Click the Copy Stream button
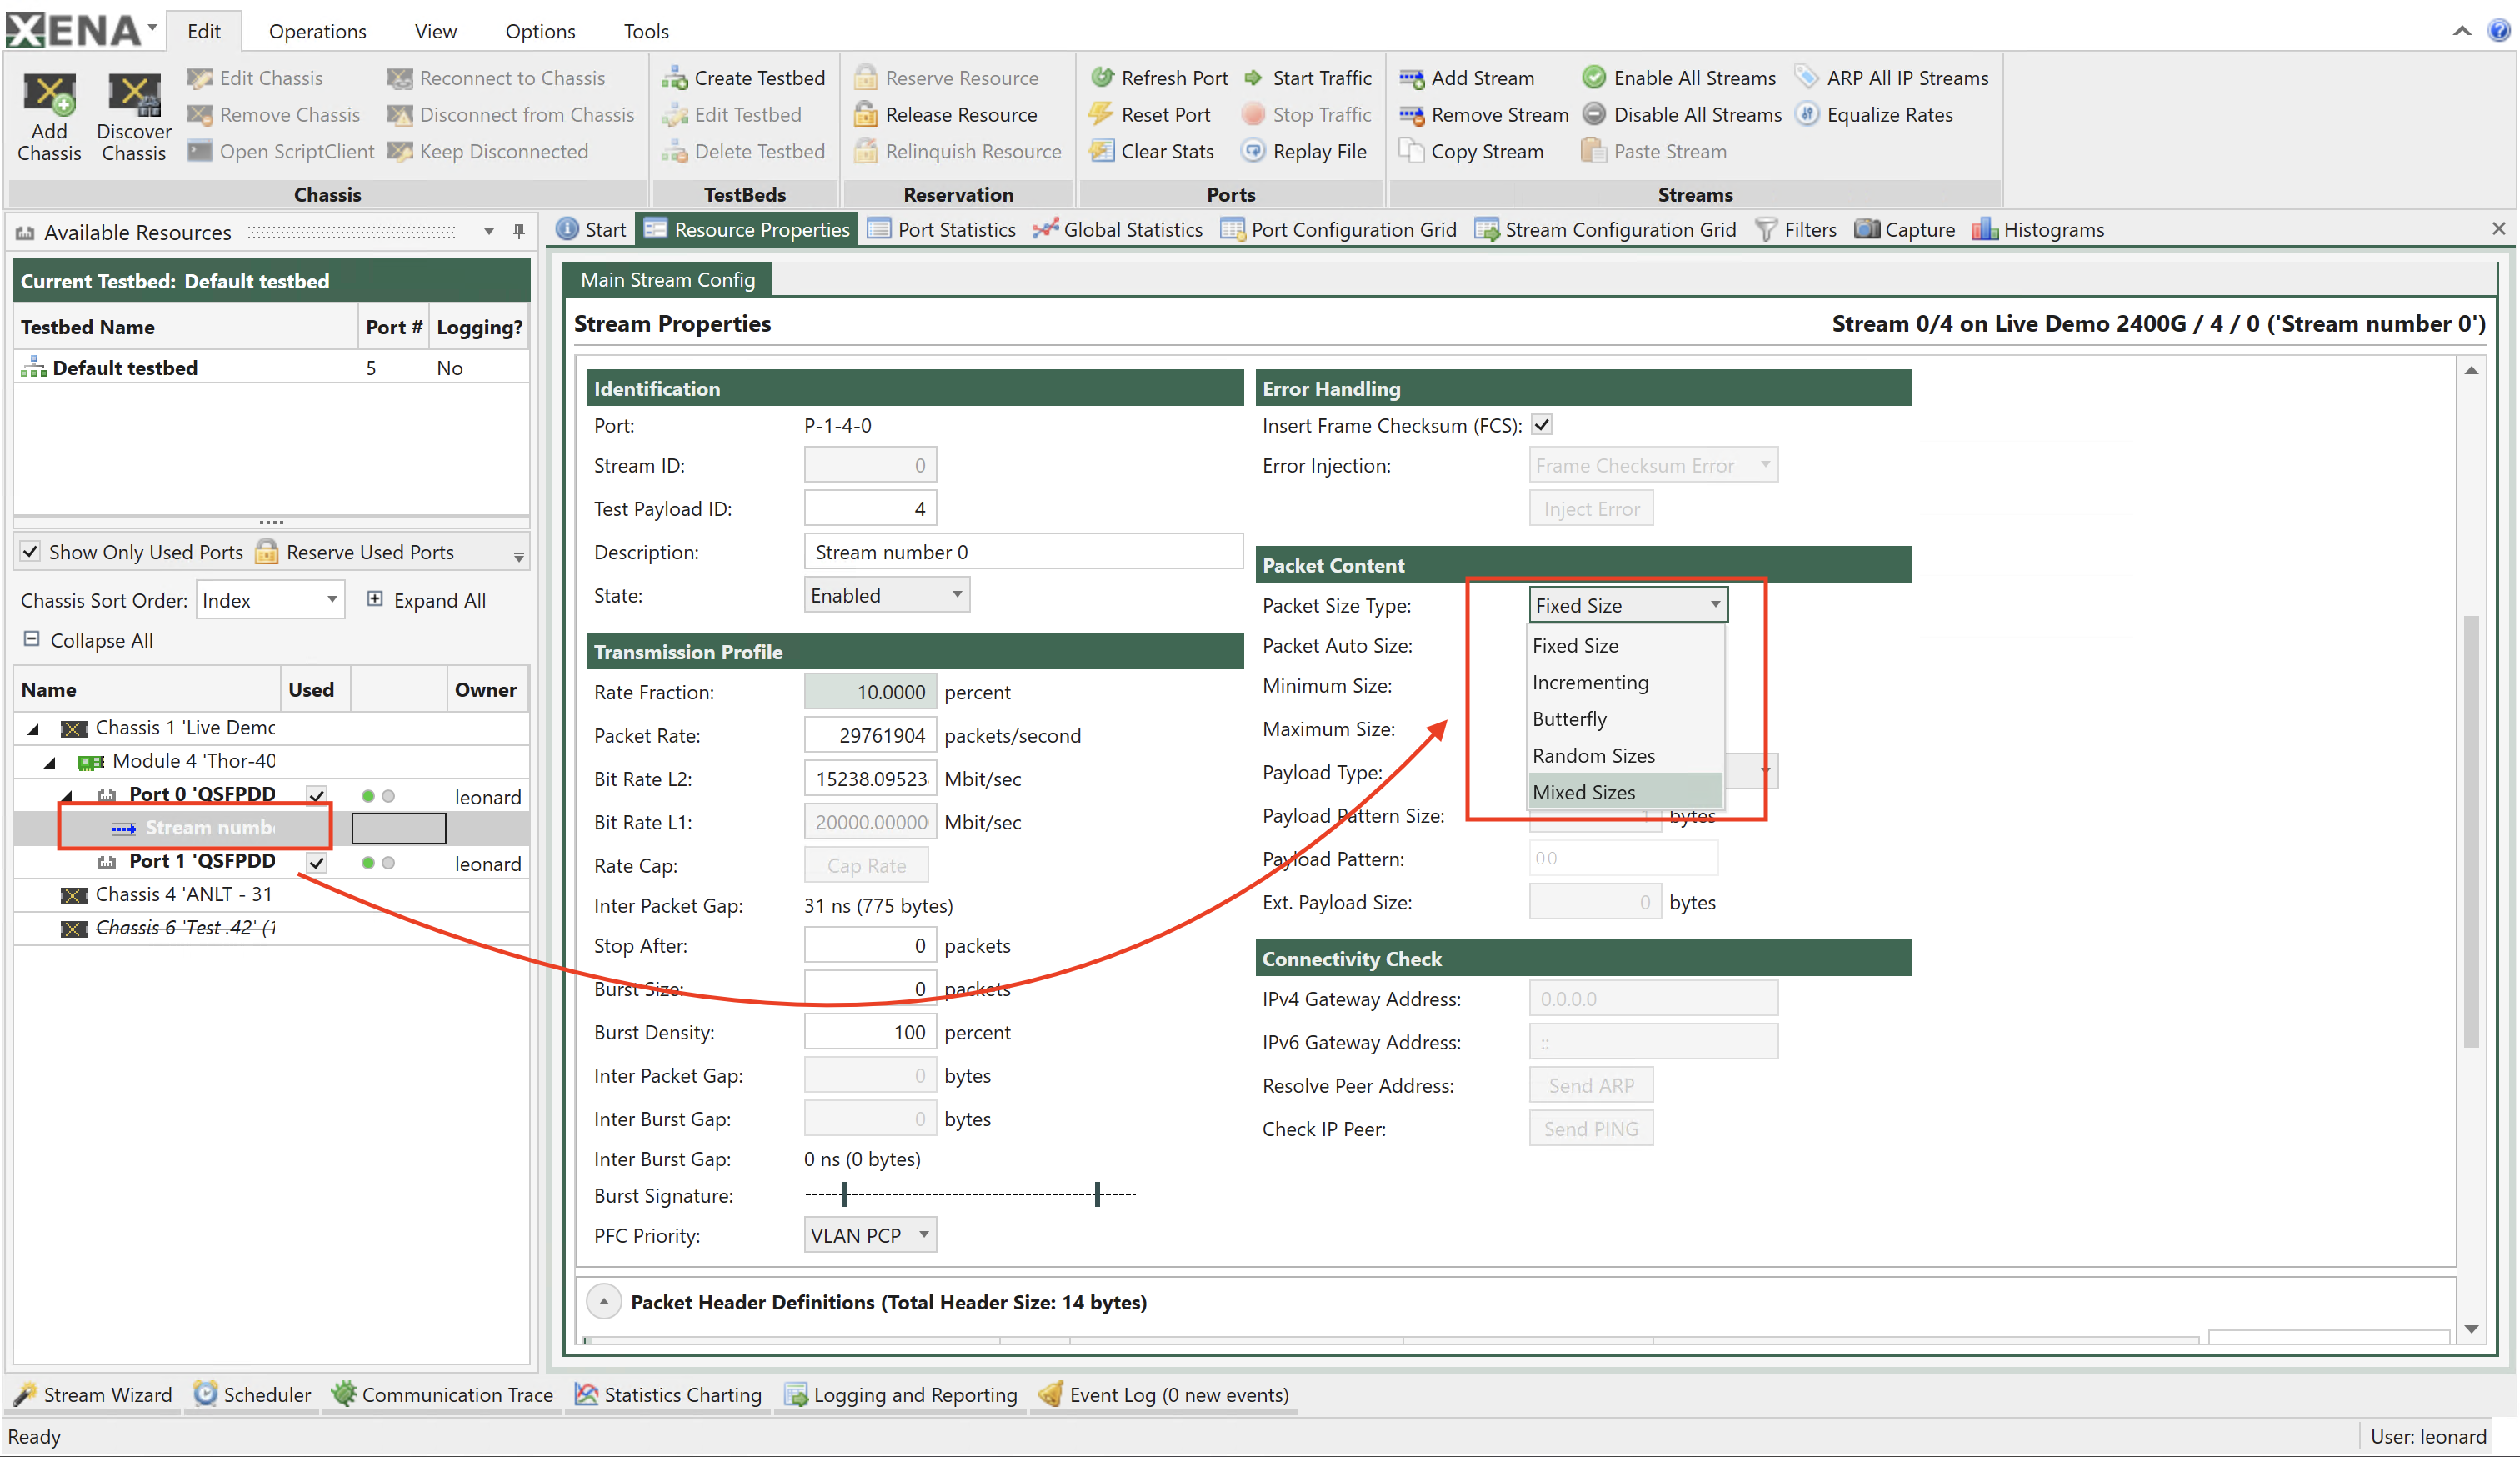Screen dimensions: 2520x1457 coord(1472,152)
